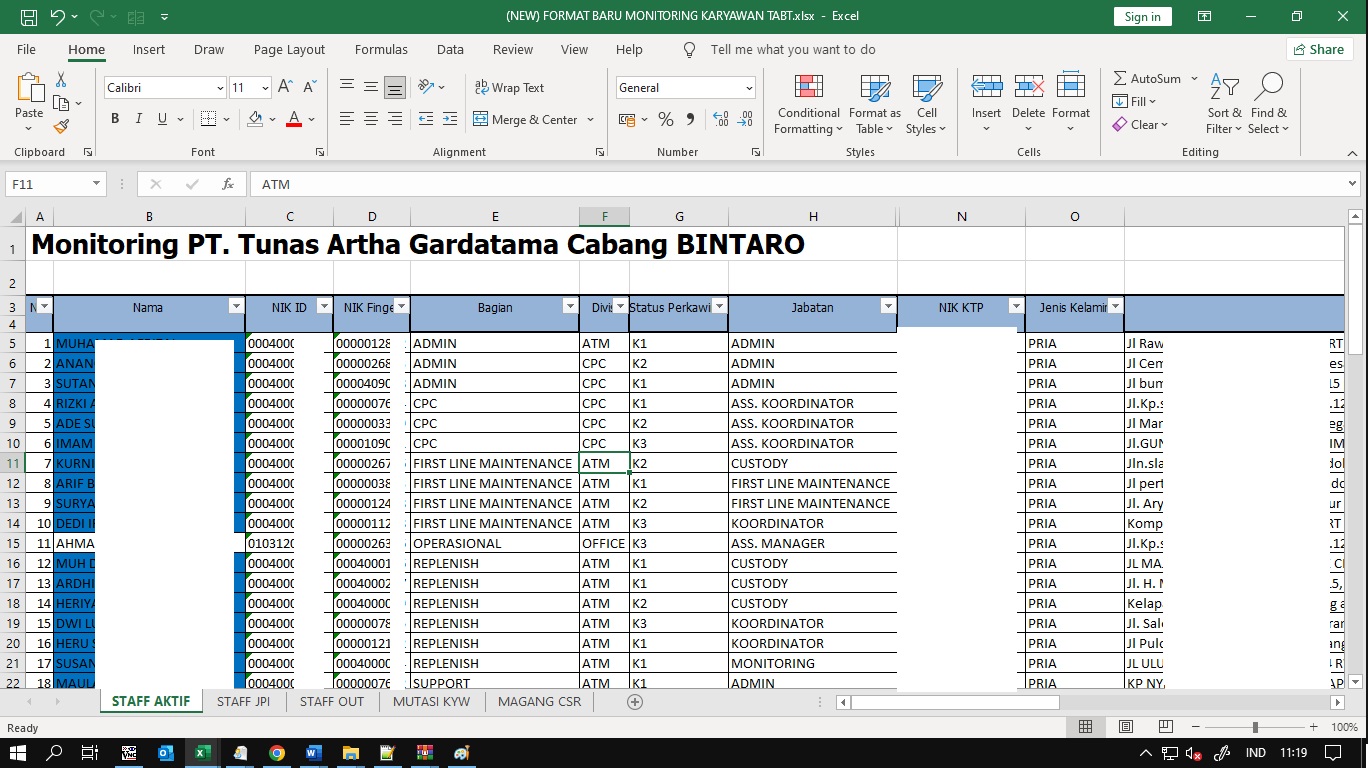Click the Sign in button
The image size is (1368, 768).
pyautogui.click(x=1142, y=16)
